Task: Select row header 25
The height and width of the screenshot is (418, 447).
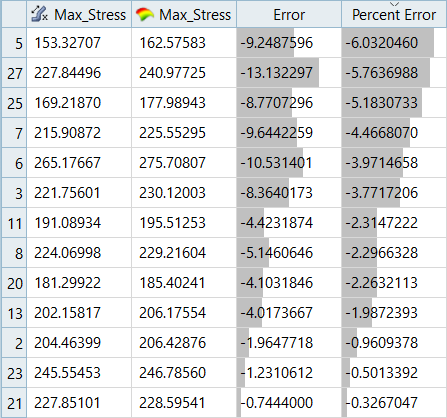Action: pos(14,103)
